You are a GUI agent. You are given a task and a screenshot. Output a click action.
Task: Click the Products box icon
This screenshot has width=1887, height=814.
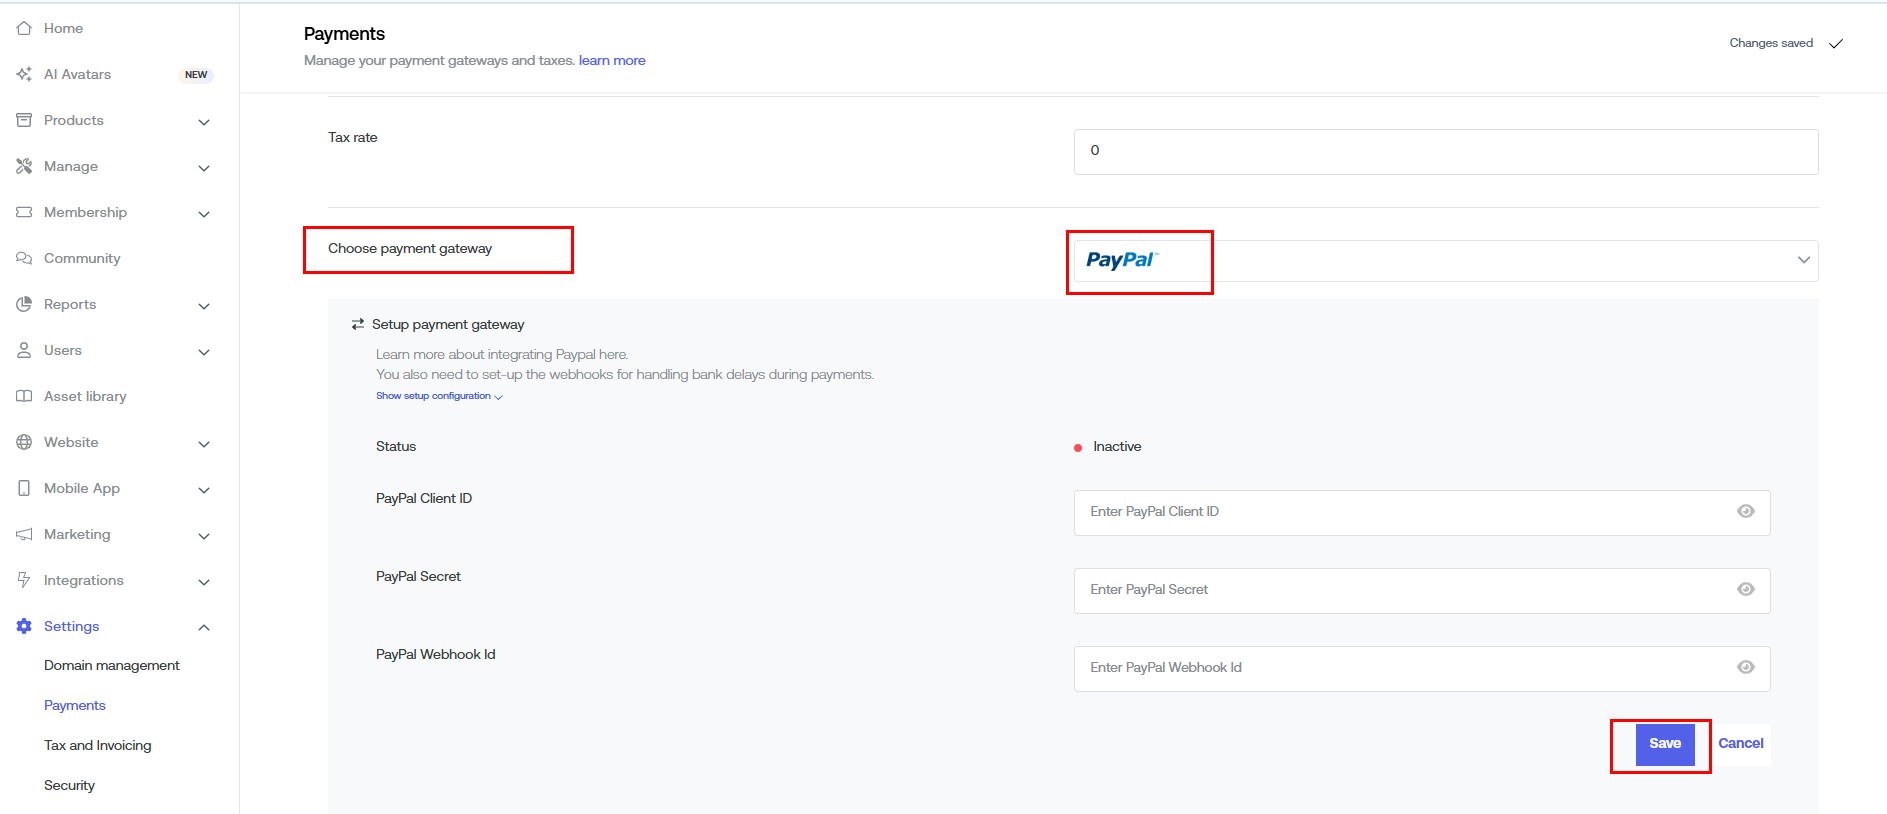coord(24,120)
